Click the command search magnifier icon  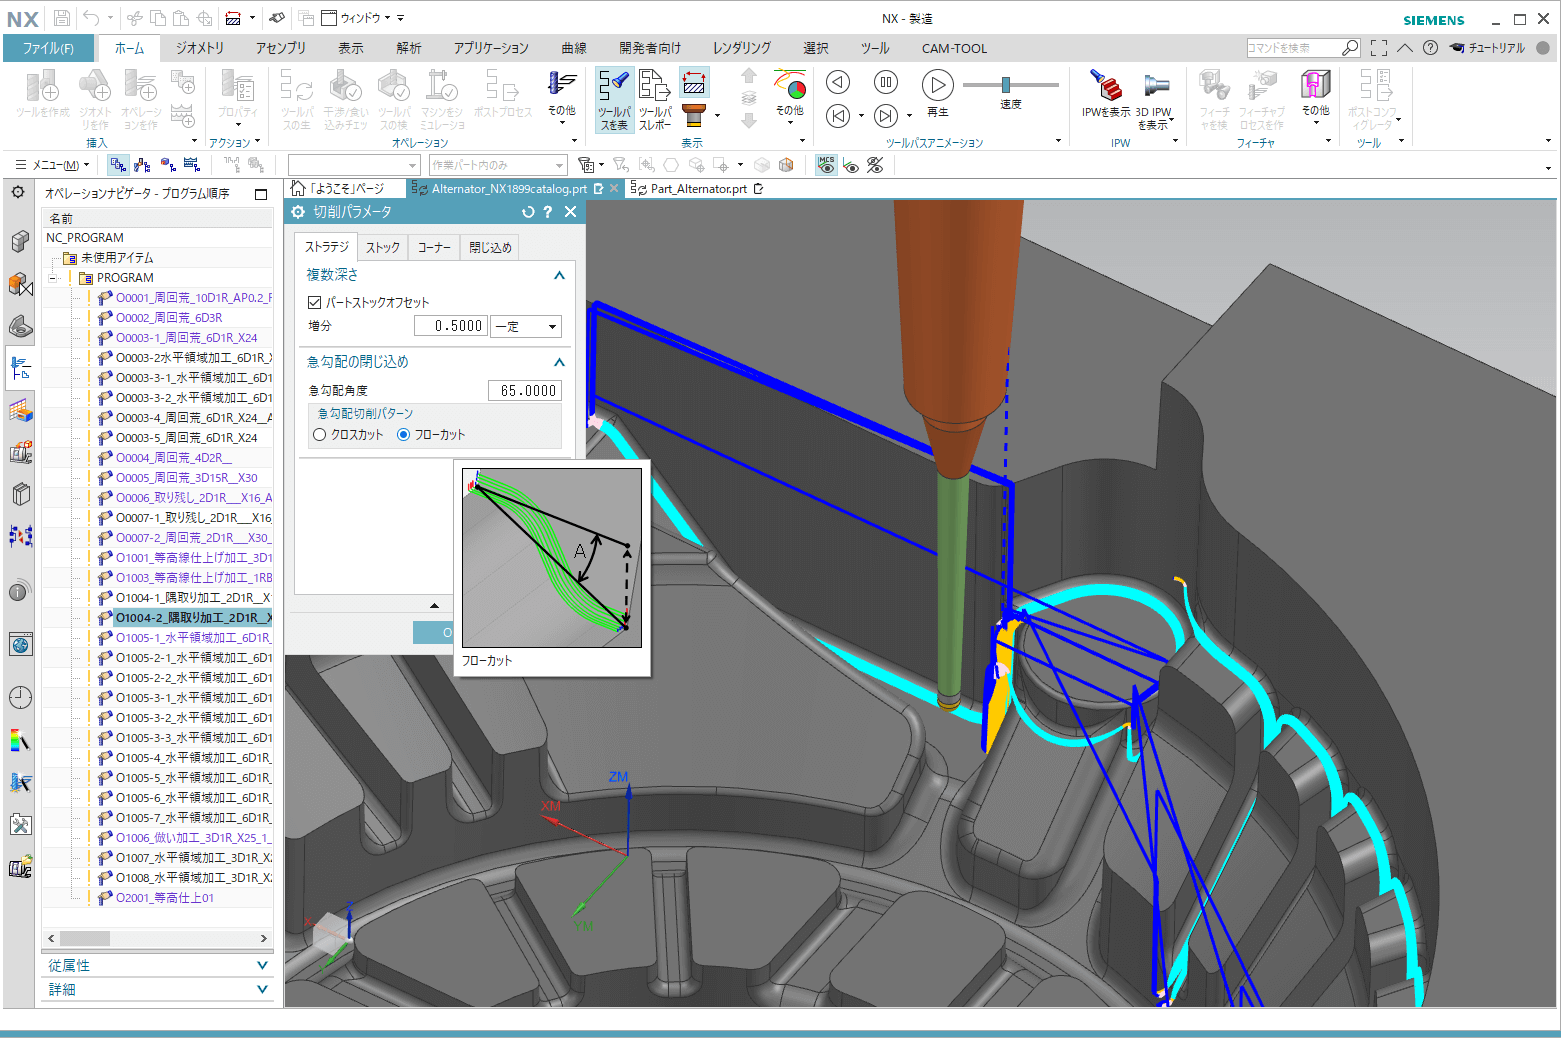(x=1350, y=48)
